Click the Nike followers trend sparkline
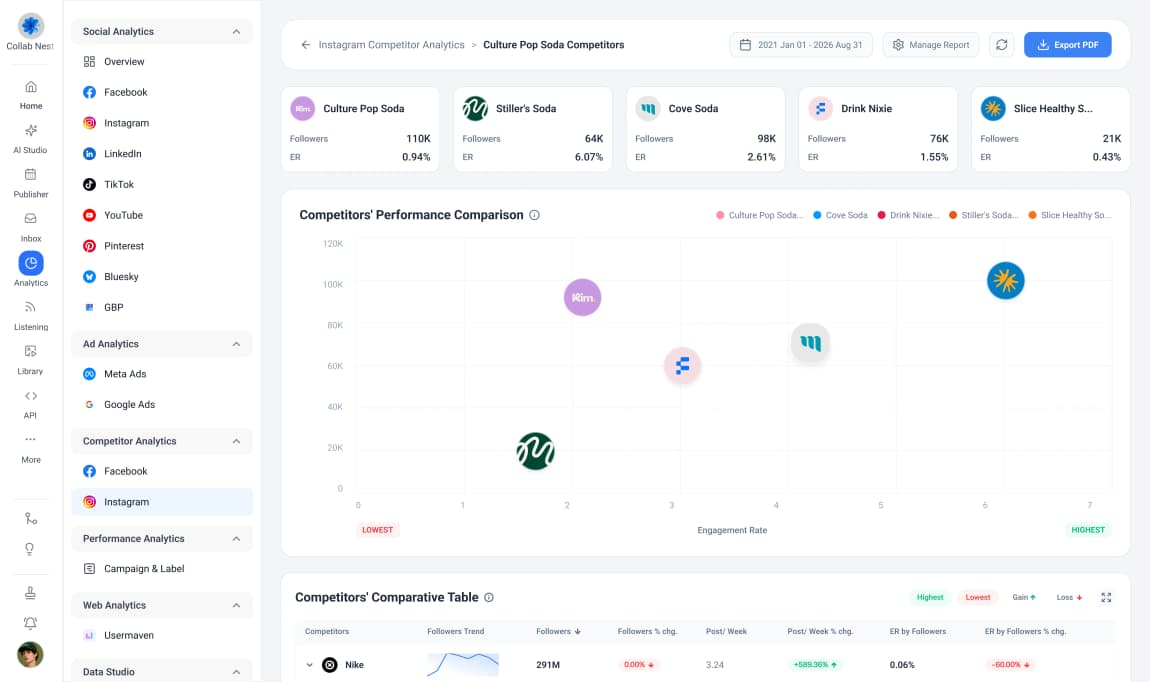1150x682 pixels. point(463,664)
